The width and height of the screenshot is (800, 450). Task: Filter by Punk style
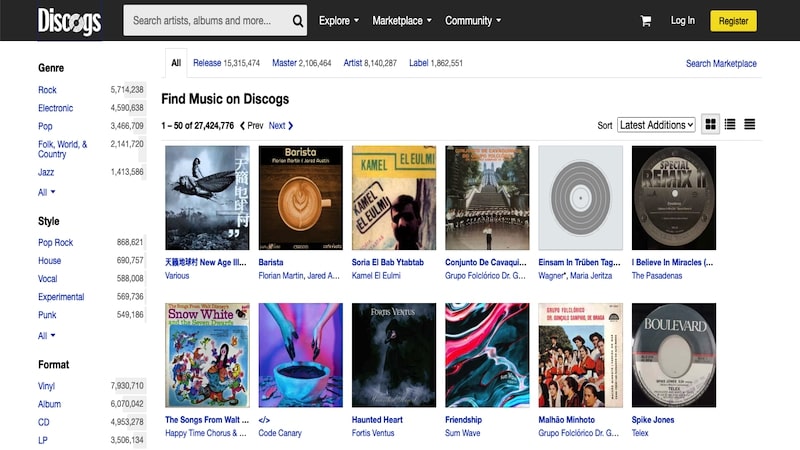(47, 315)
